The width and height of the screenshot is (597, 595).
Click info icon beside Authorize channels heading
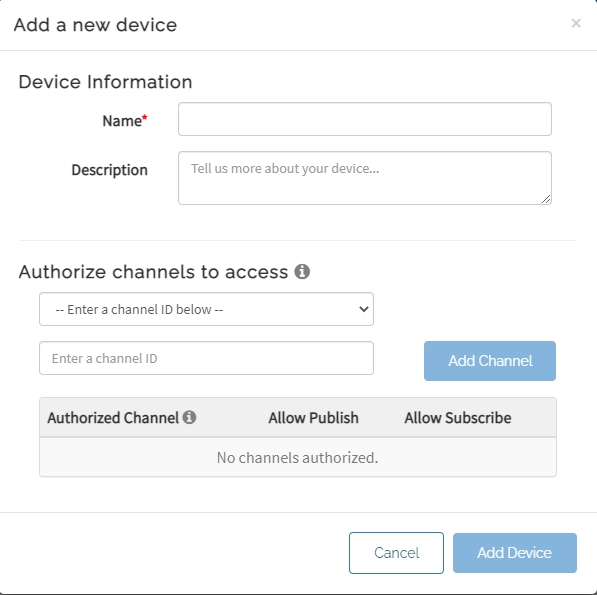pos(302,271)
